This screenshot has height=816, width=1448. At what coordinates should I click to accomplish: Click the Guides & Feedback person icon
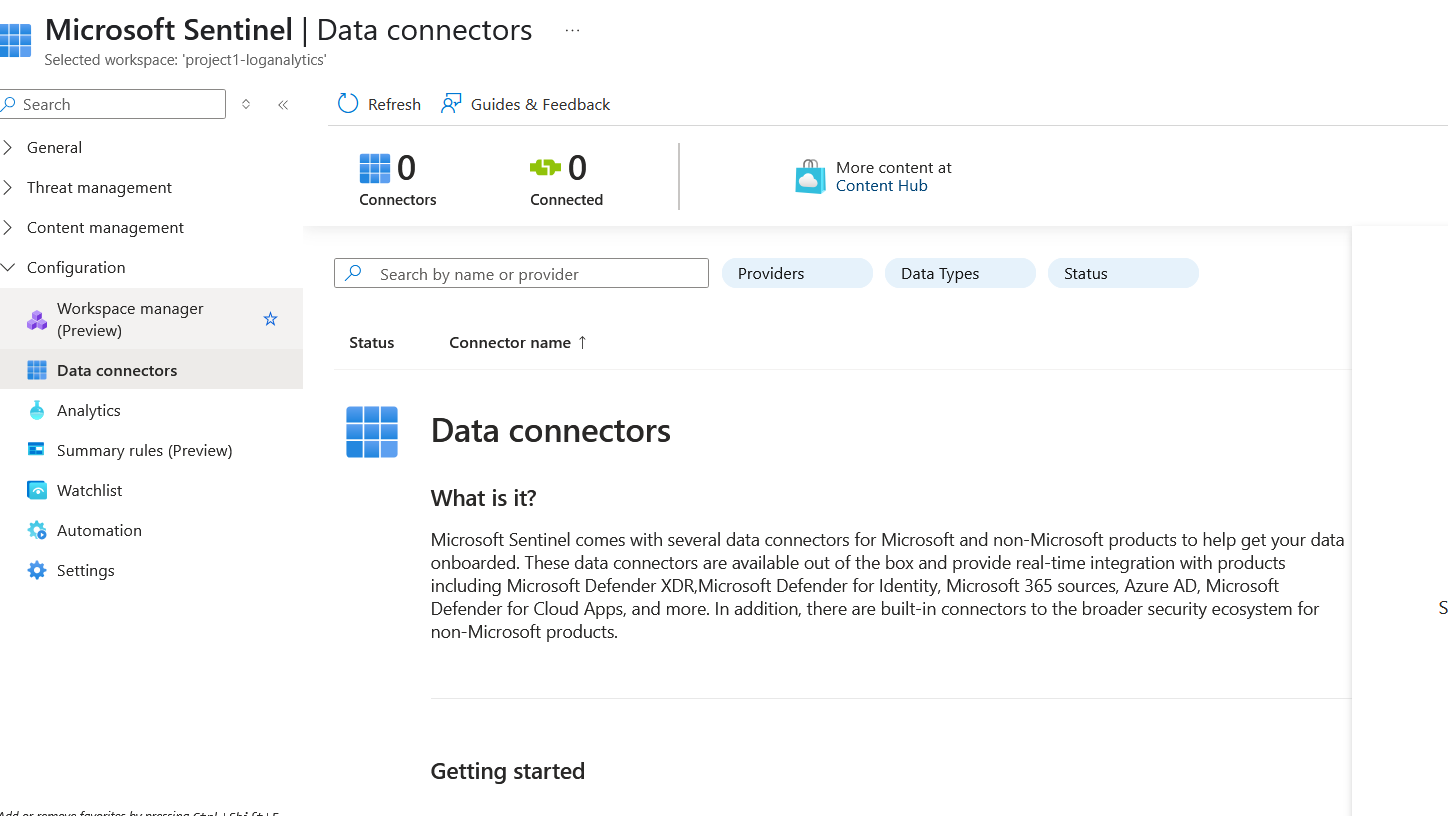(x=451, y=104)
